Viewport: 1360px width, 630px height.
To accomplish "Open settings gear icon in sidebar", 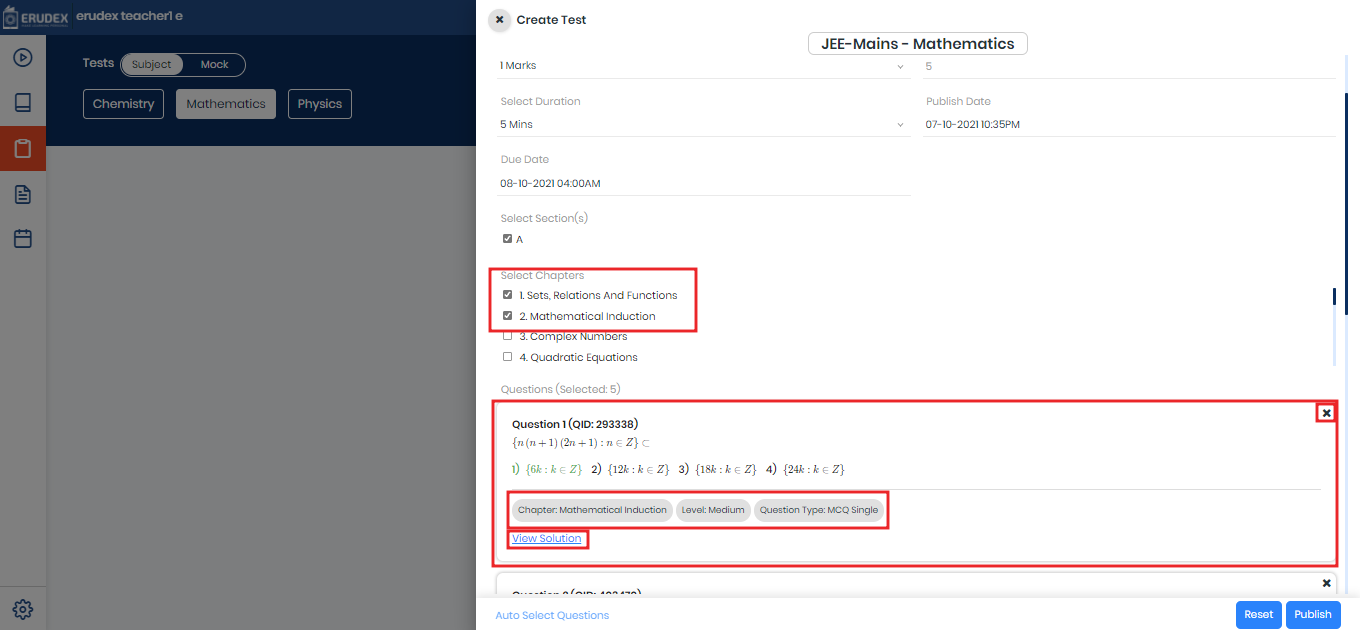I will tap(23, 609).
